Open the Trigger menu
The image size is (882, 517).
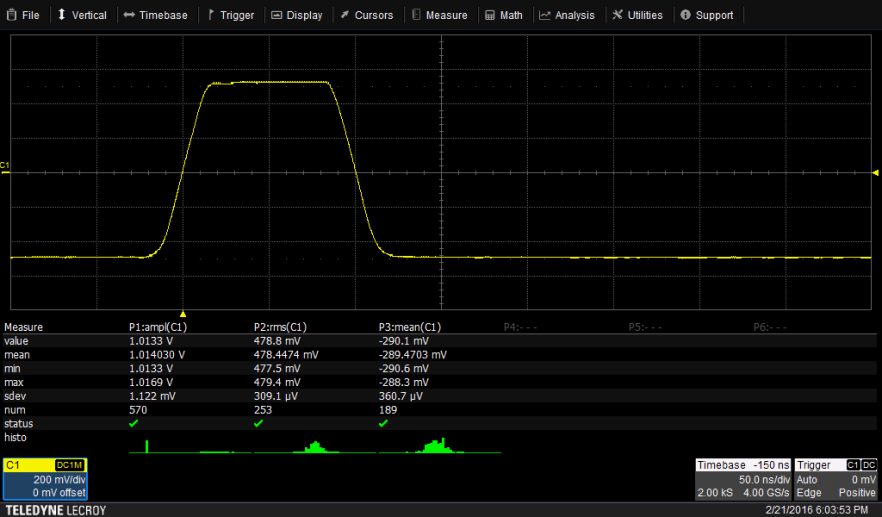coord(231,15)
